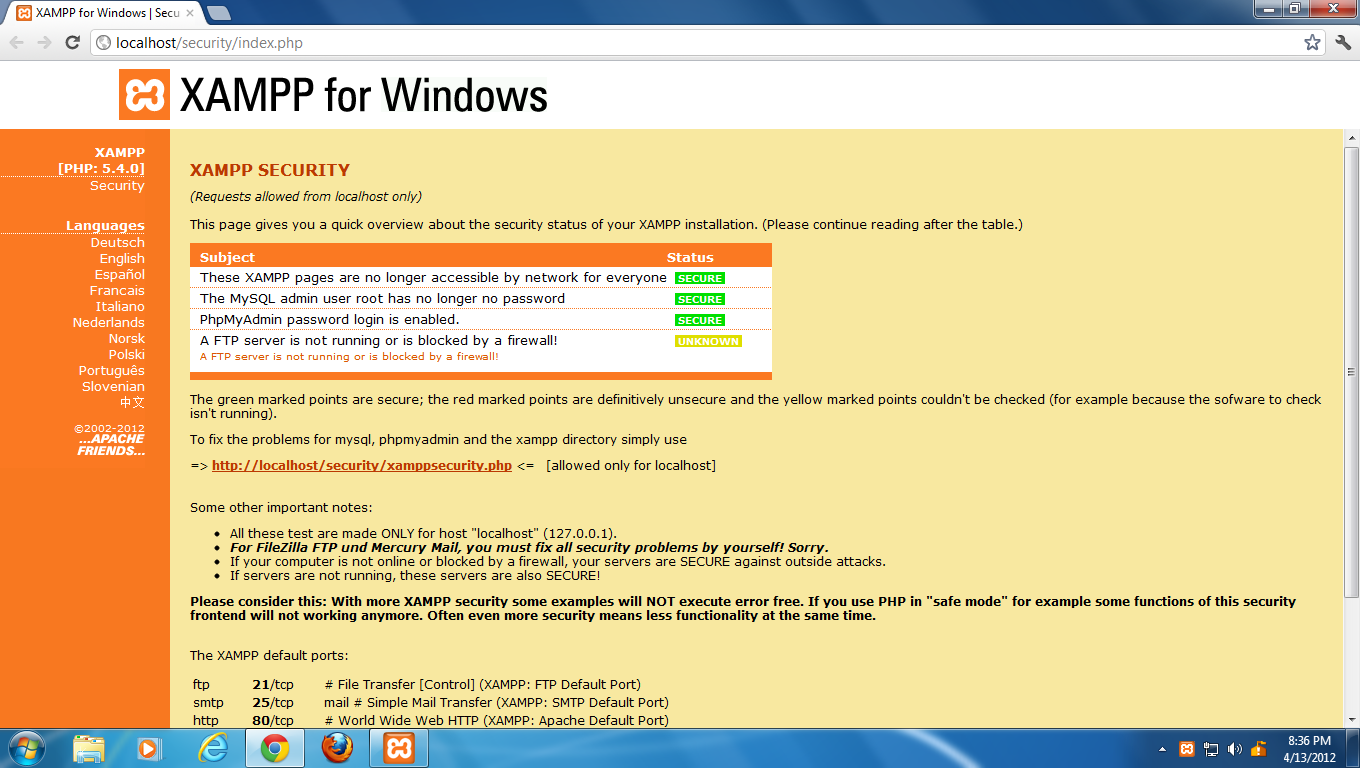The height and width of the screenshot is (768, 1360).
Task: Go forward with the browser forward arrow
Action: click(x=44, y=43)
